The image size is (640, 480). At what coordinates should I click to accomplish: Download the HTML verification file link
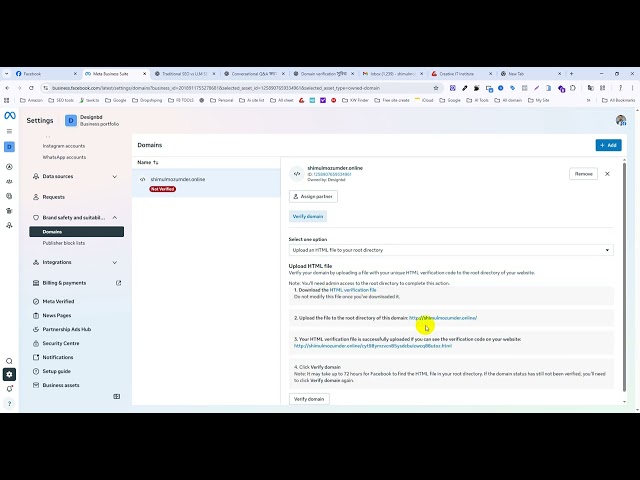[x=353, y=290]
